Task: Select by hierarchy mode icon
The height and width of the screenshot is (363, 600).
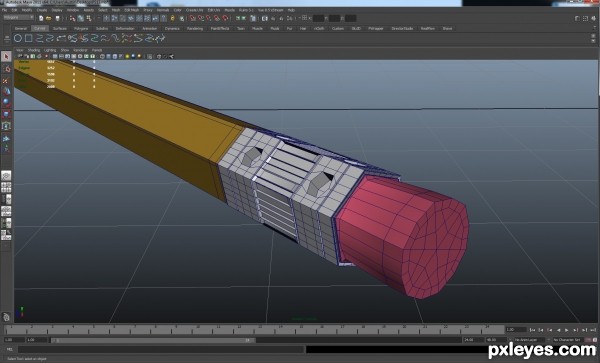Action: coord(72,18)
